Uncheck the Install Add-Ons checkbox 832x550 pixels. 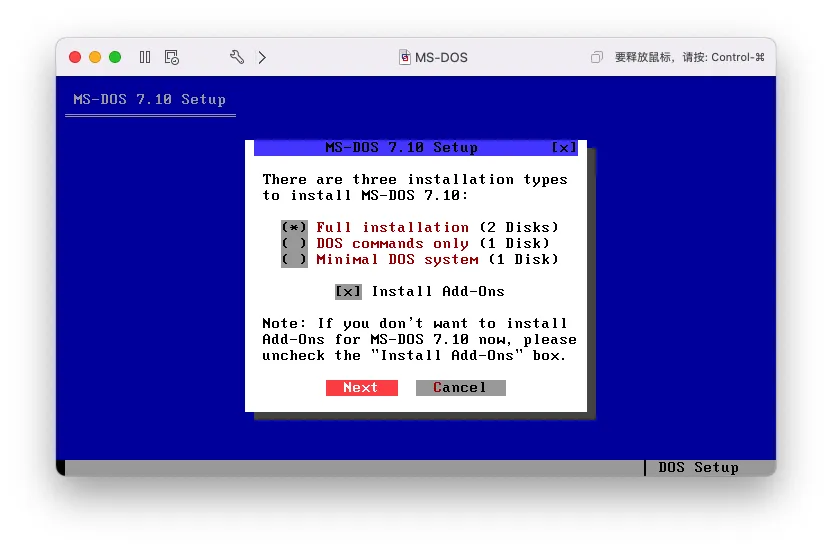pyautogui.click(x=348, y=292)
